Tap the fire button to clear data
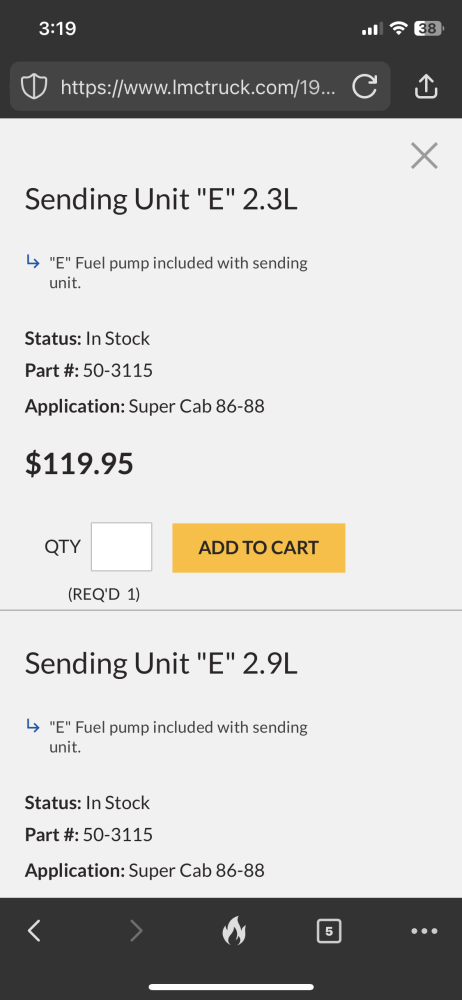The height and width of the screenshot is (1000, 462). pos(233,931)
